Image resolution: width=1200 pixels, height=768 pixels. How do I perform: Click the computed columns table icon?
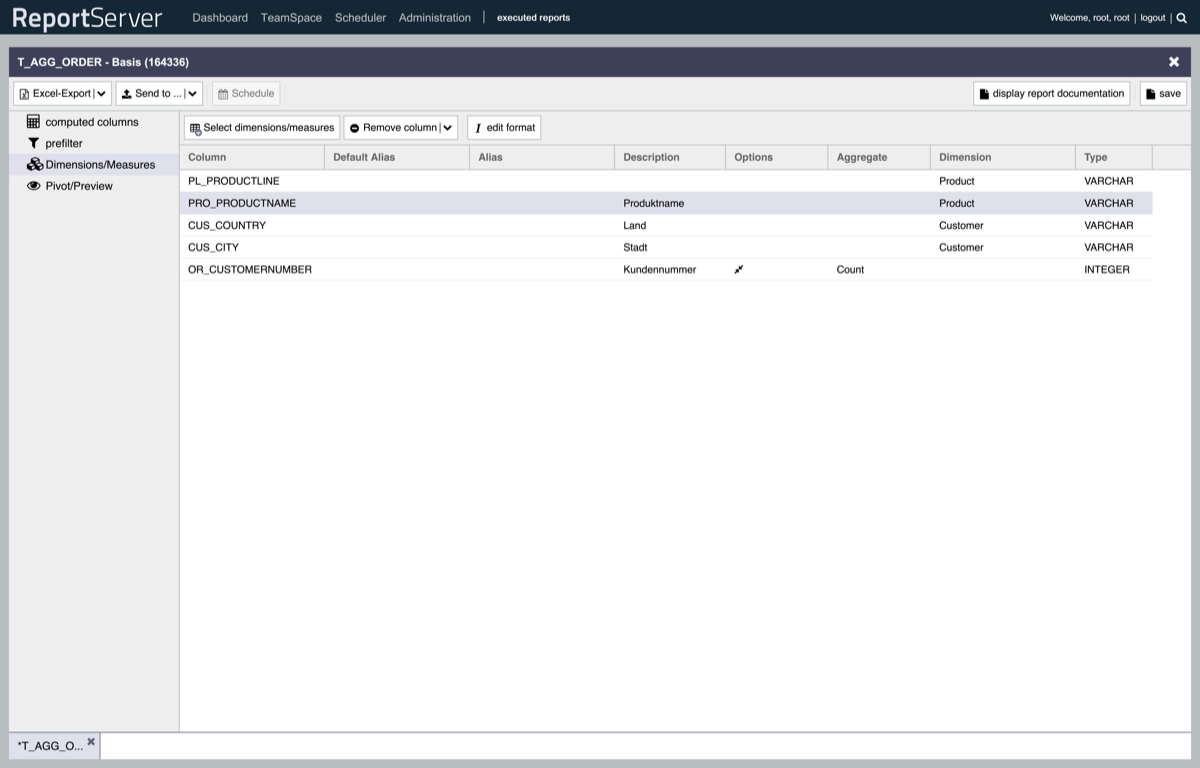tap(33, 121)
